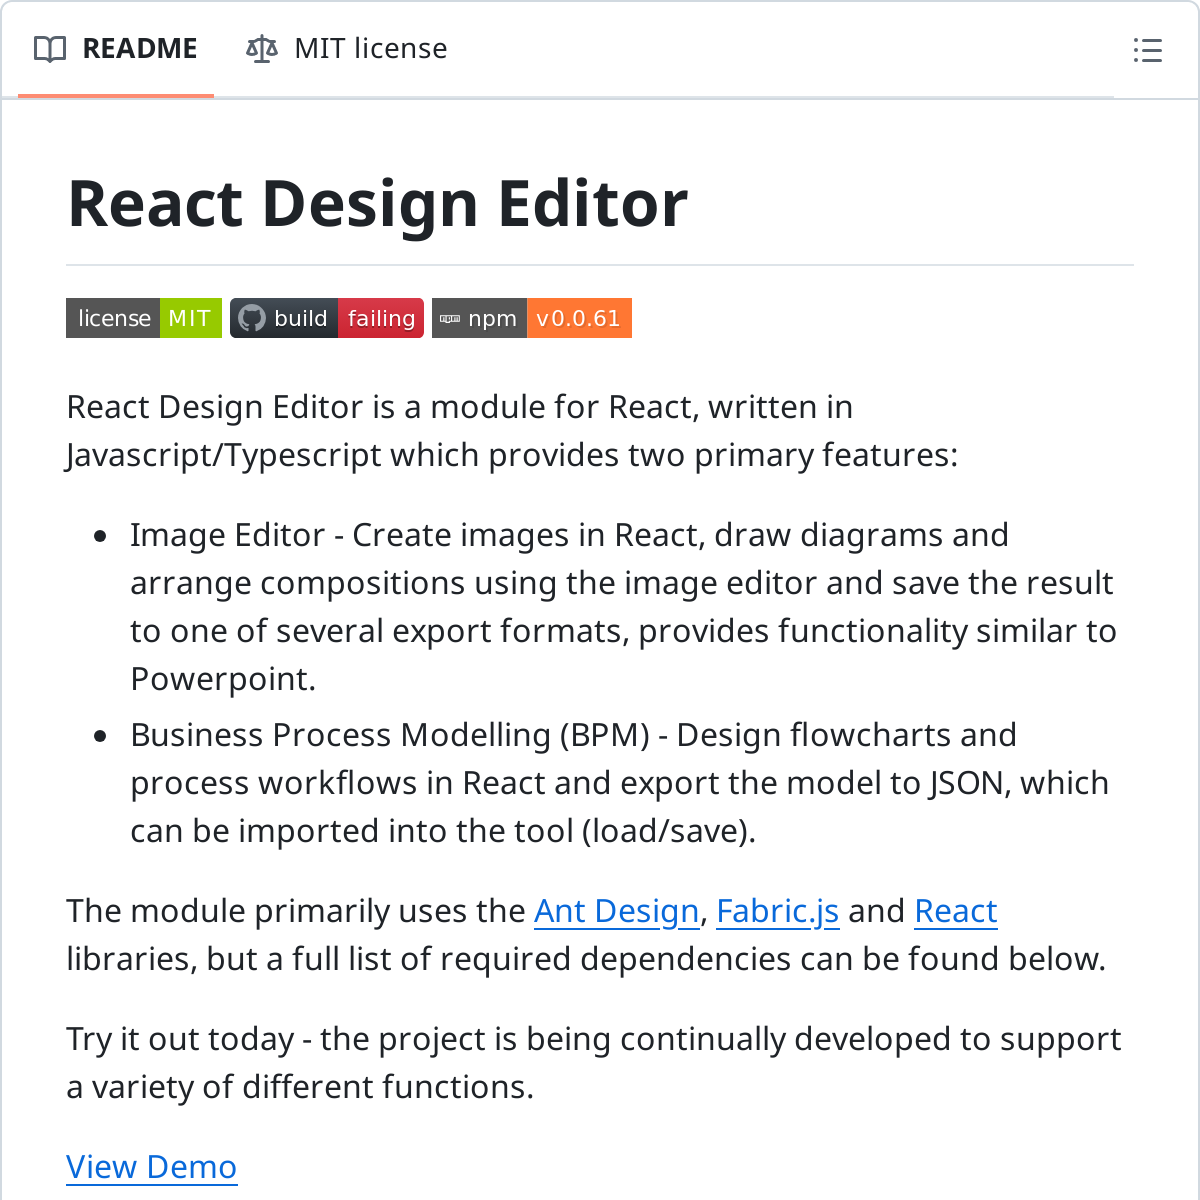Open the React library link
1200x1200 pixels.
955,911
